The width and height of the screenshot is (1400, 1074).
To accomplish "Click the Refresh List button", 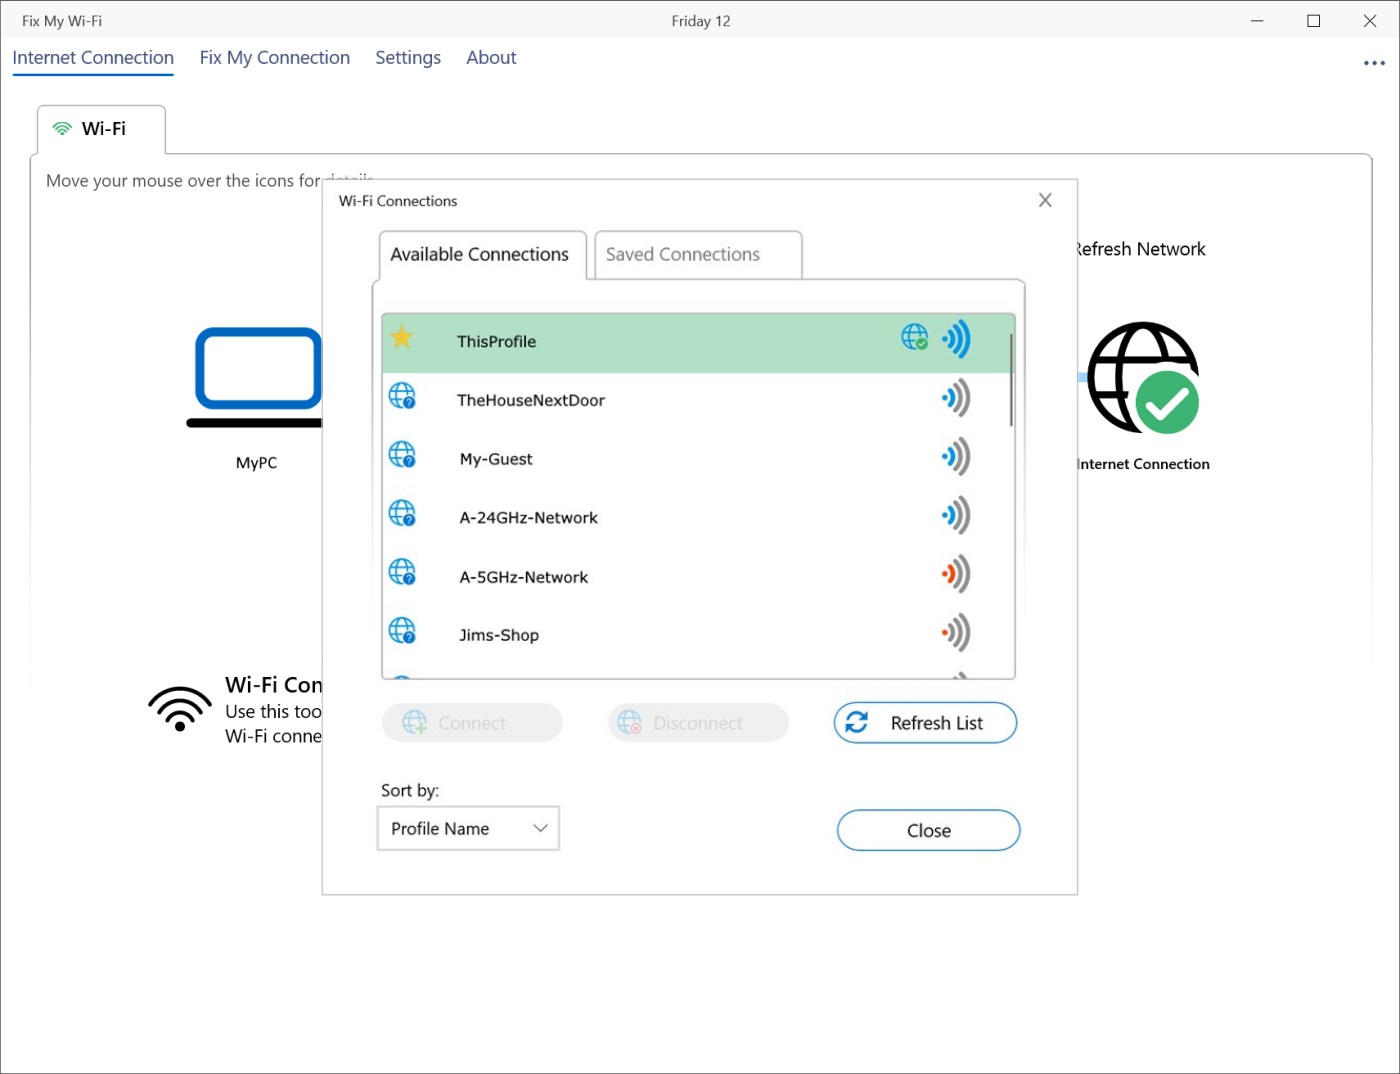I will tap(925, 723).
